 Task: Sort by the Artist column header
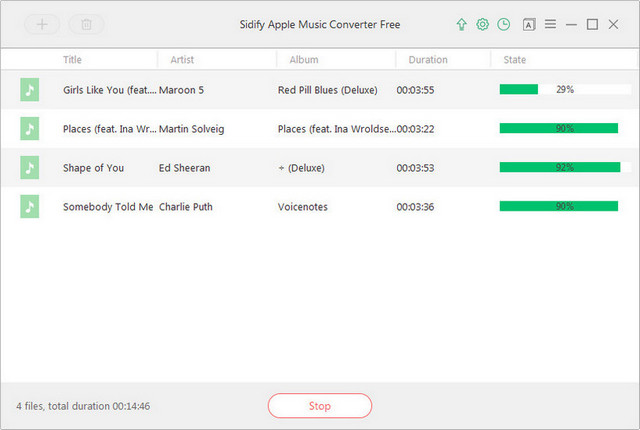[182, 60]
